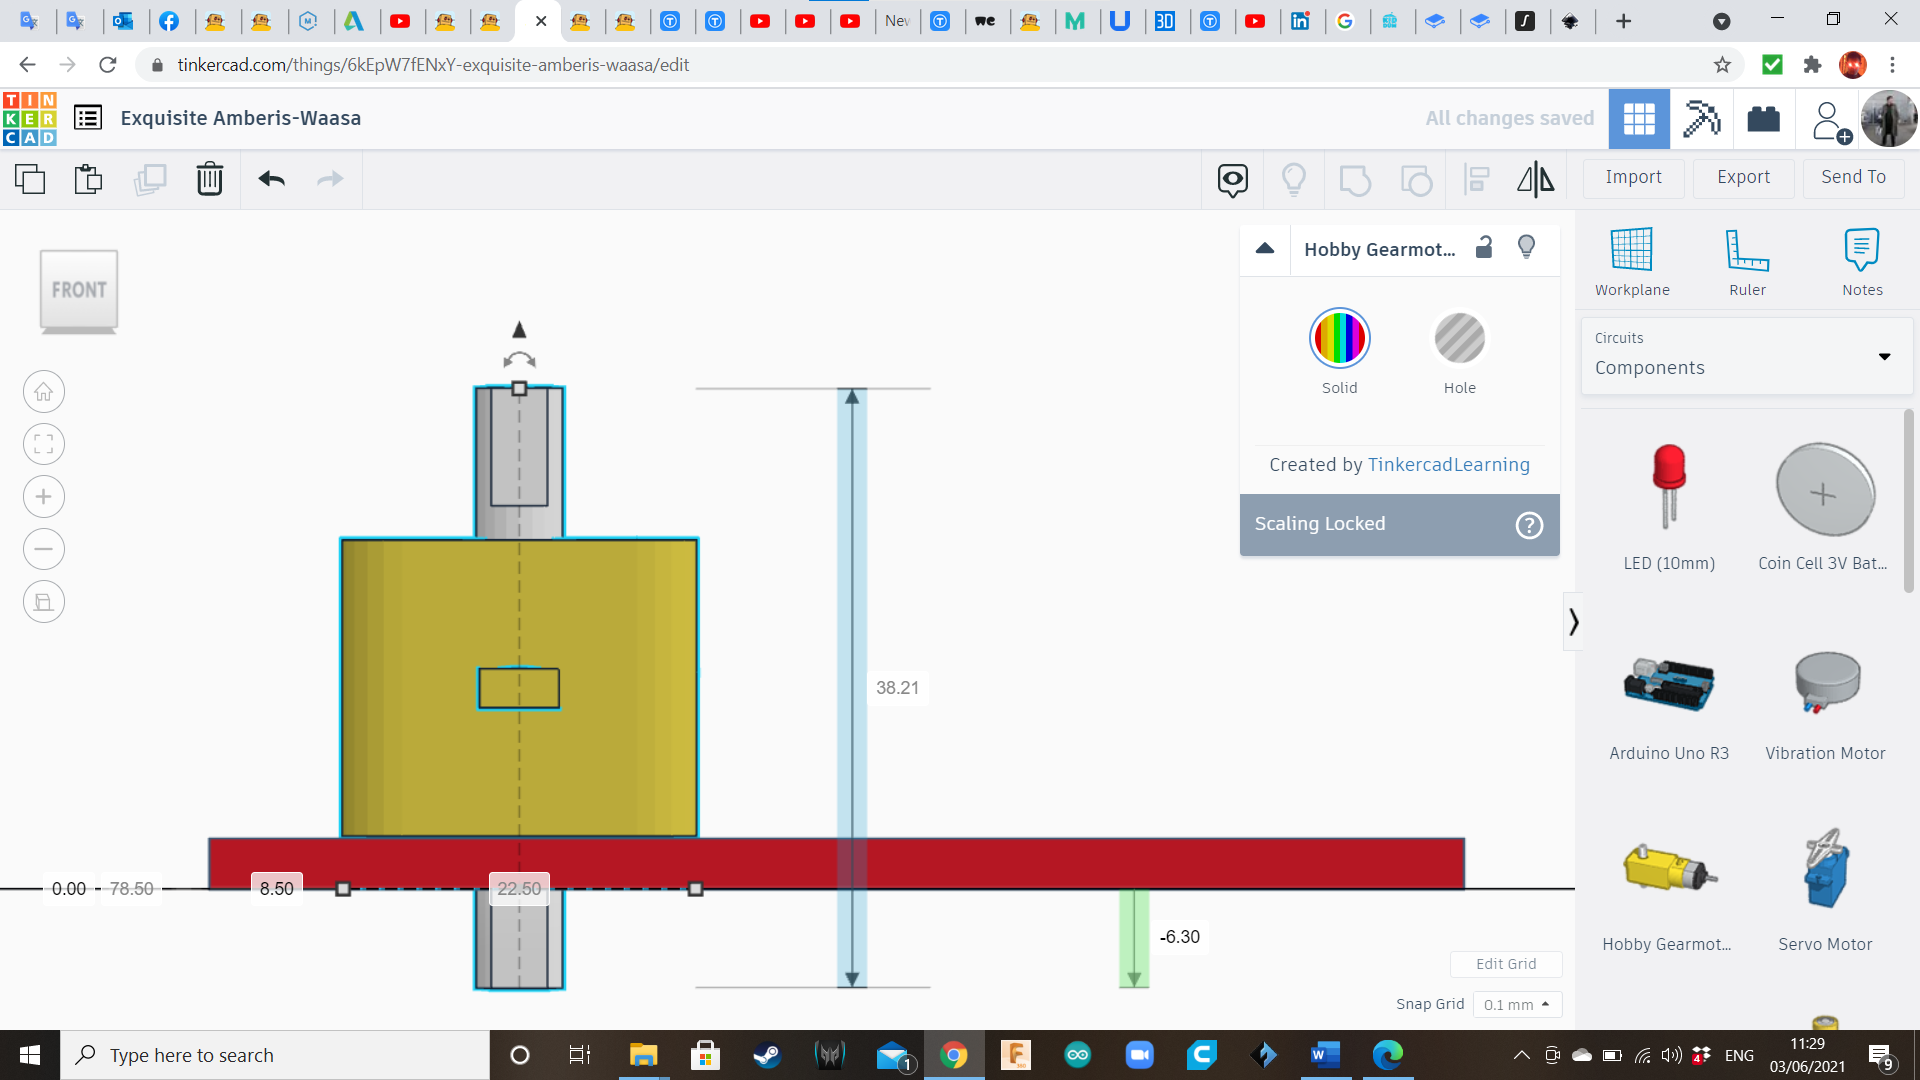Viewport: 1920px width, 1080px height.
Task: Select the Ruler tool
Action: pyautogui.click(x=1746, y=261)
